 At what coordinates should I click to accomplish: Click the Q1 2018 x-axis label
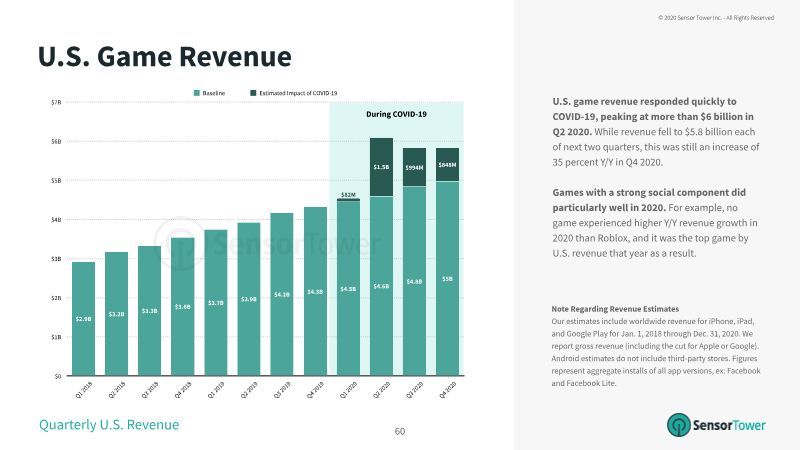point(84,390)
